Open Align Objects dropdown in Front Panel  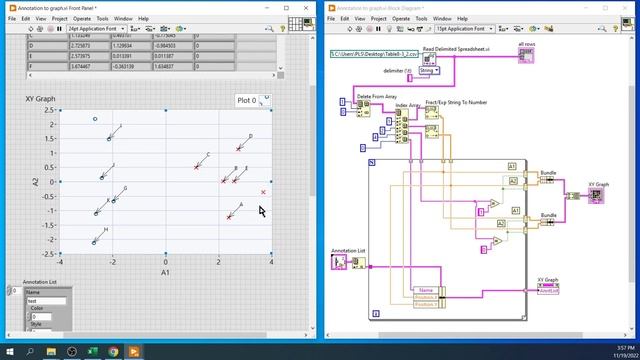click(x=135, y=29)
